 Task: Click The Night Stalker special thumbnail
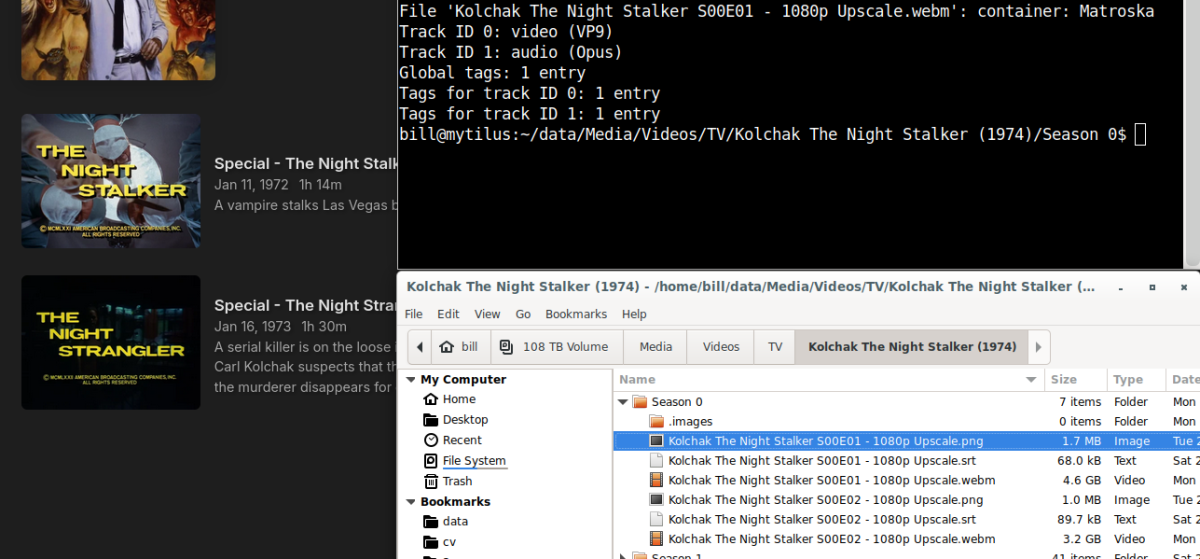pyautogui.click(x=111, y=181)
